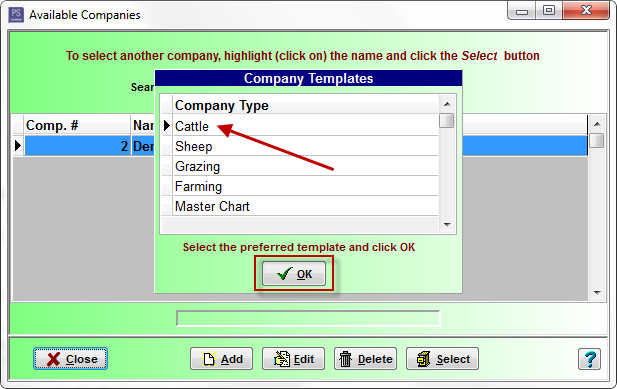Choose the Sheep company type
Viewport: 617px width, 389px height.
point(305,146)
